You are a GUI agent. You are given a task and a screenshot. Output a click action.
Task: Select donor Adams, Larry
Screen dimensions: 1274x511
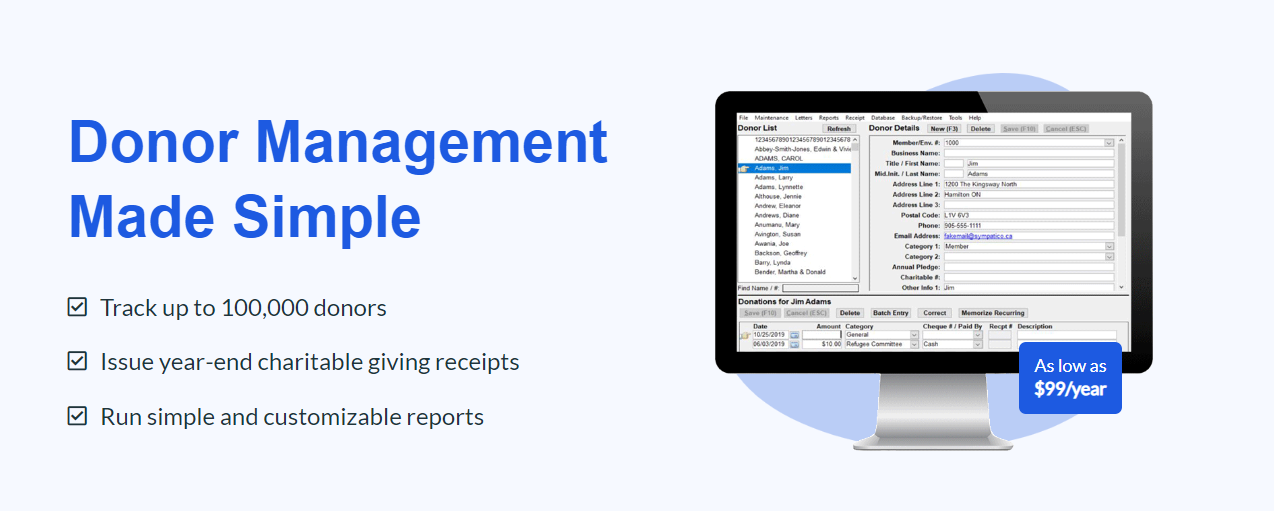[774, 178]
